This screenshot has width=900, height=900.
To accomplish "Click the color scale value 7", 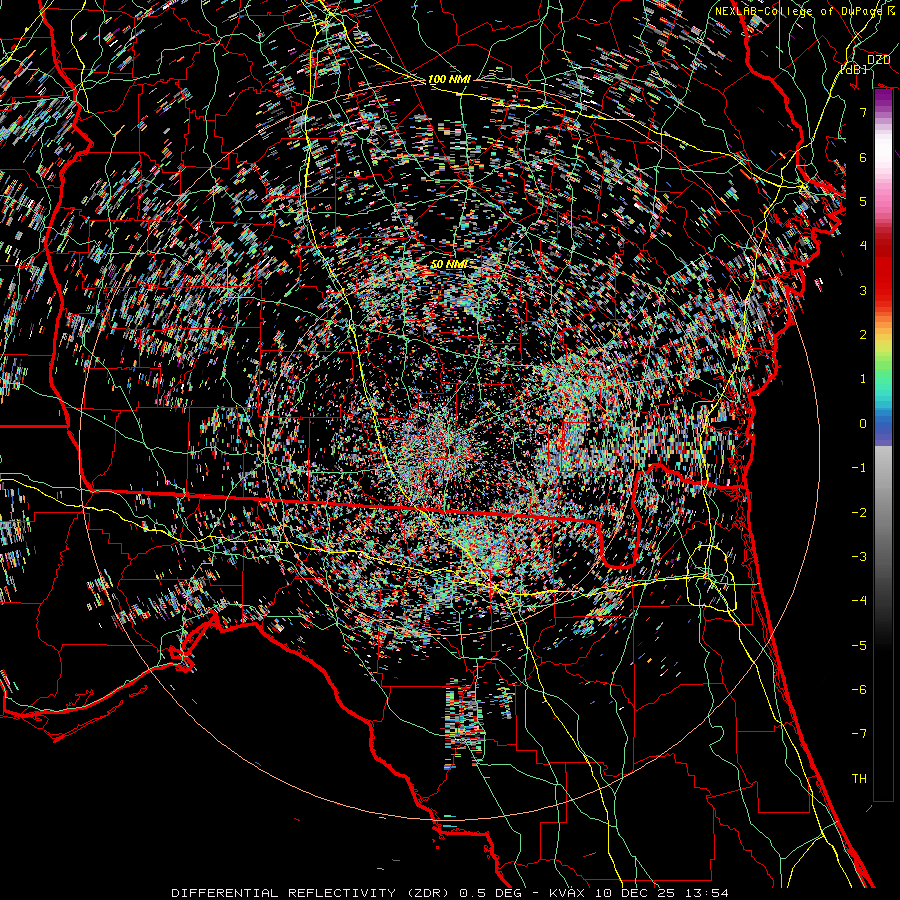I will (863, 112).
